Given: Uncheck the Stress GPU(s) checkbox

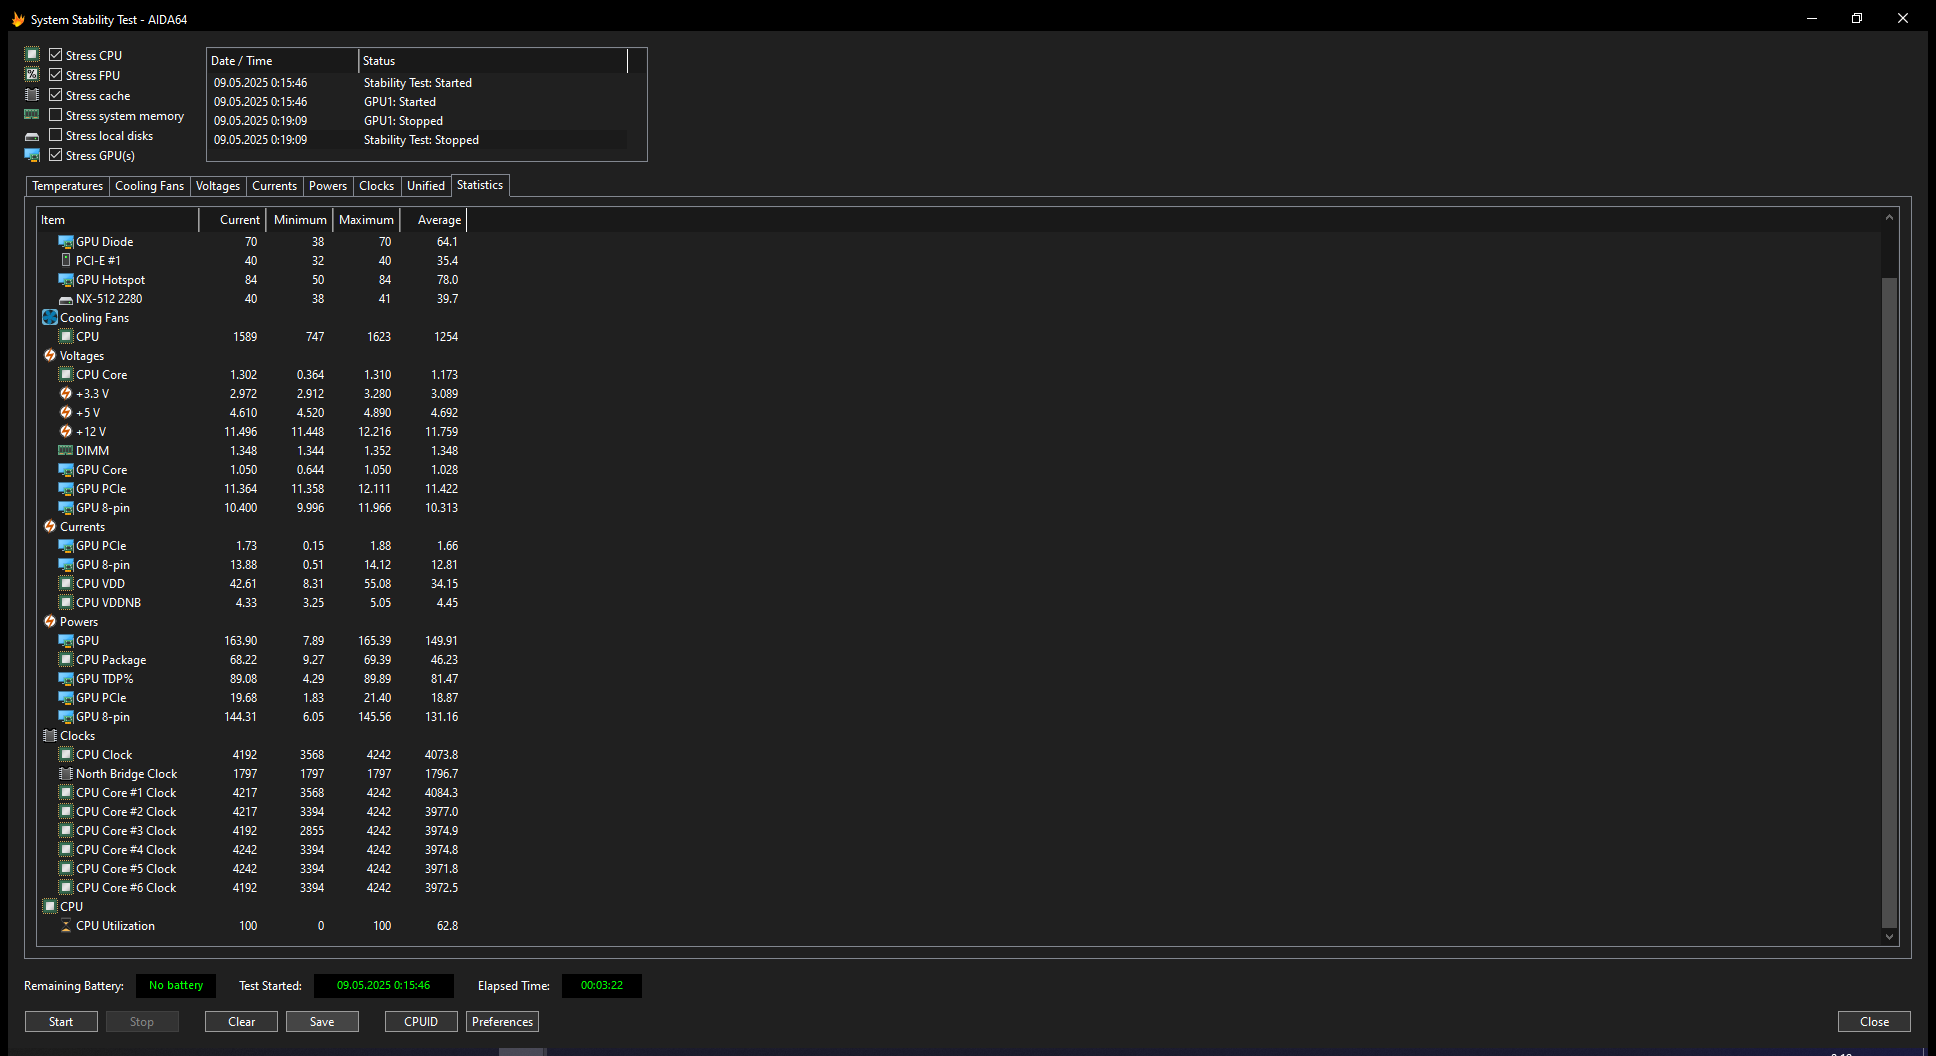Looking at the screenshot, I should [x=56, y=155].
